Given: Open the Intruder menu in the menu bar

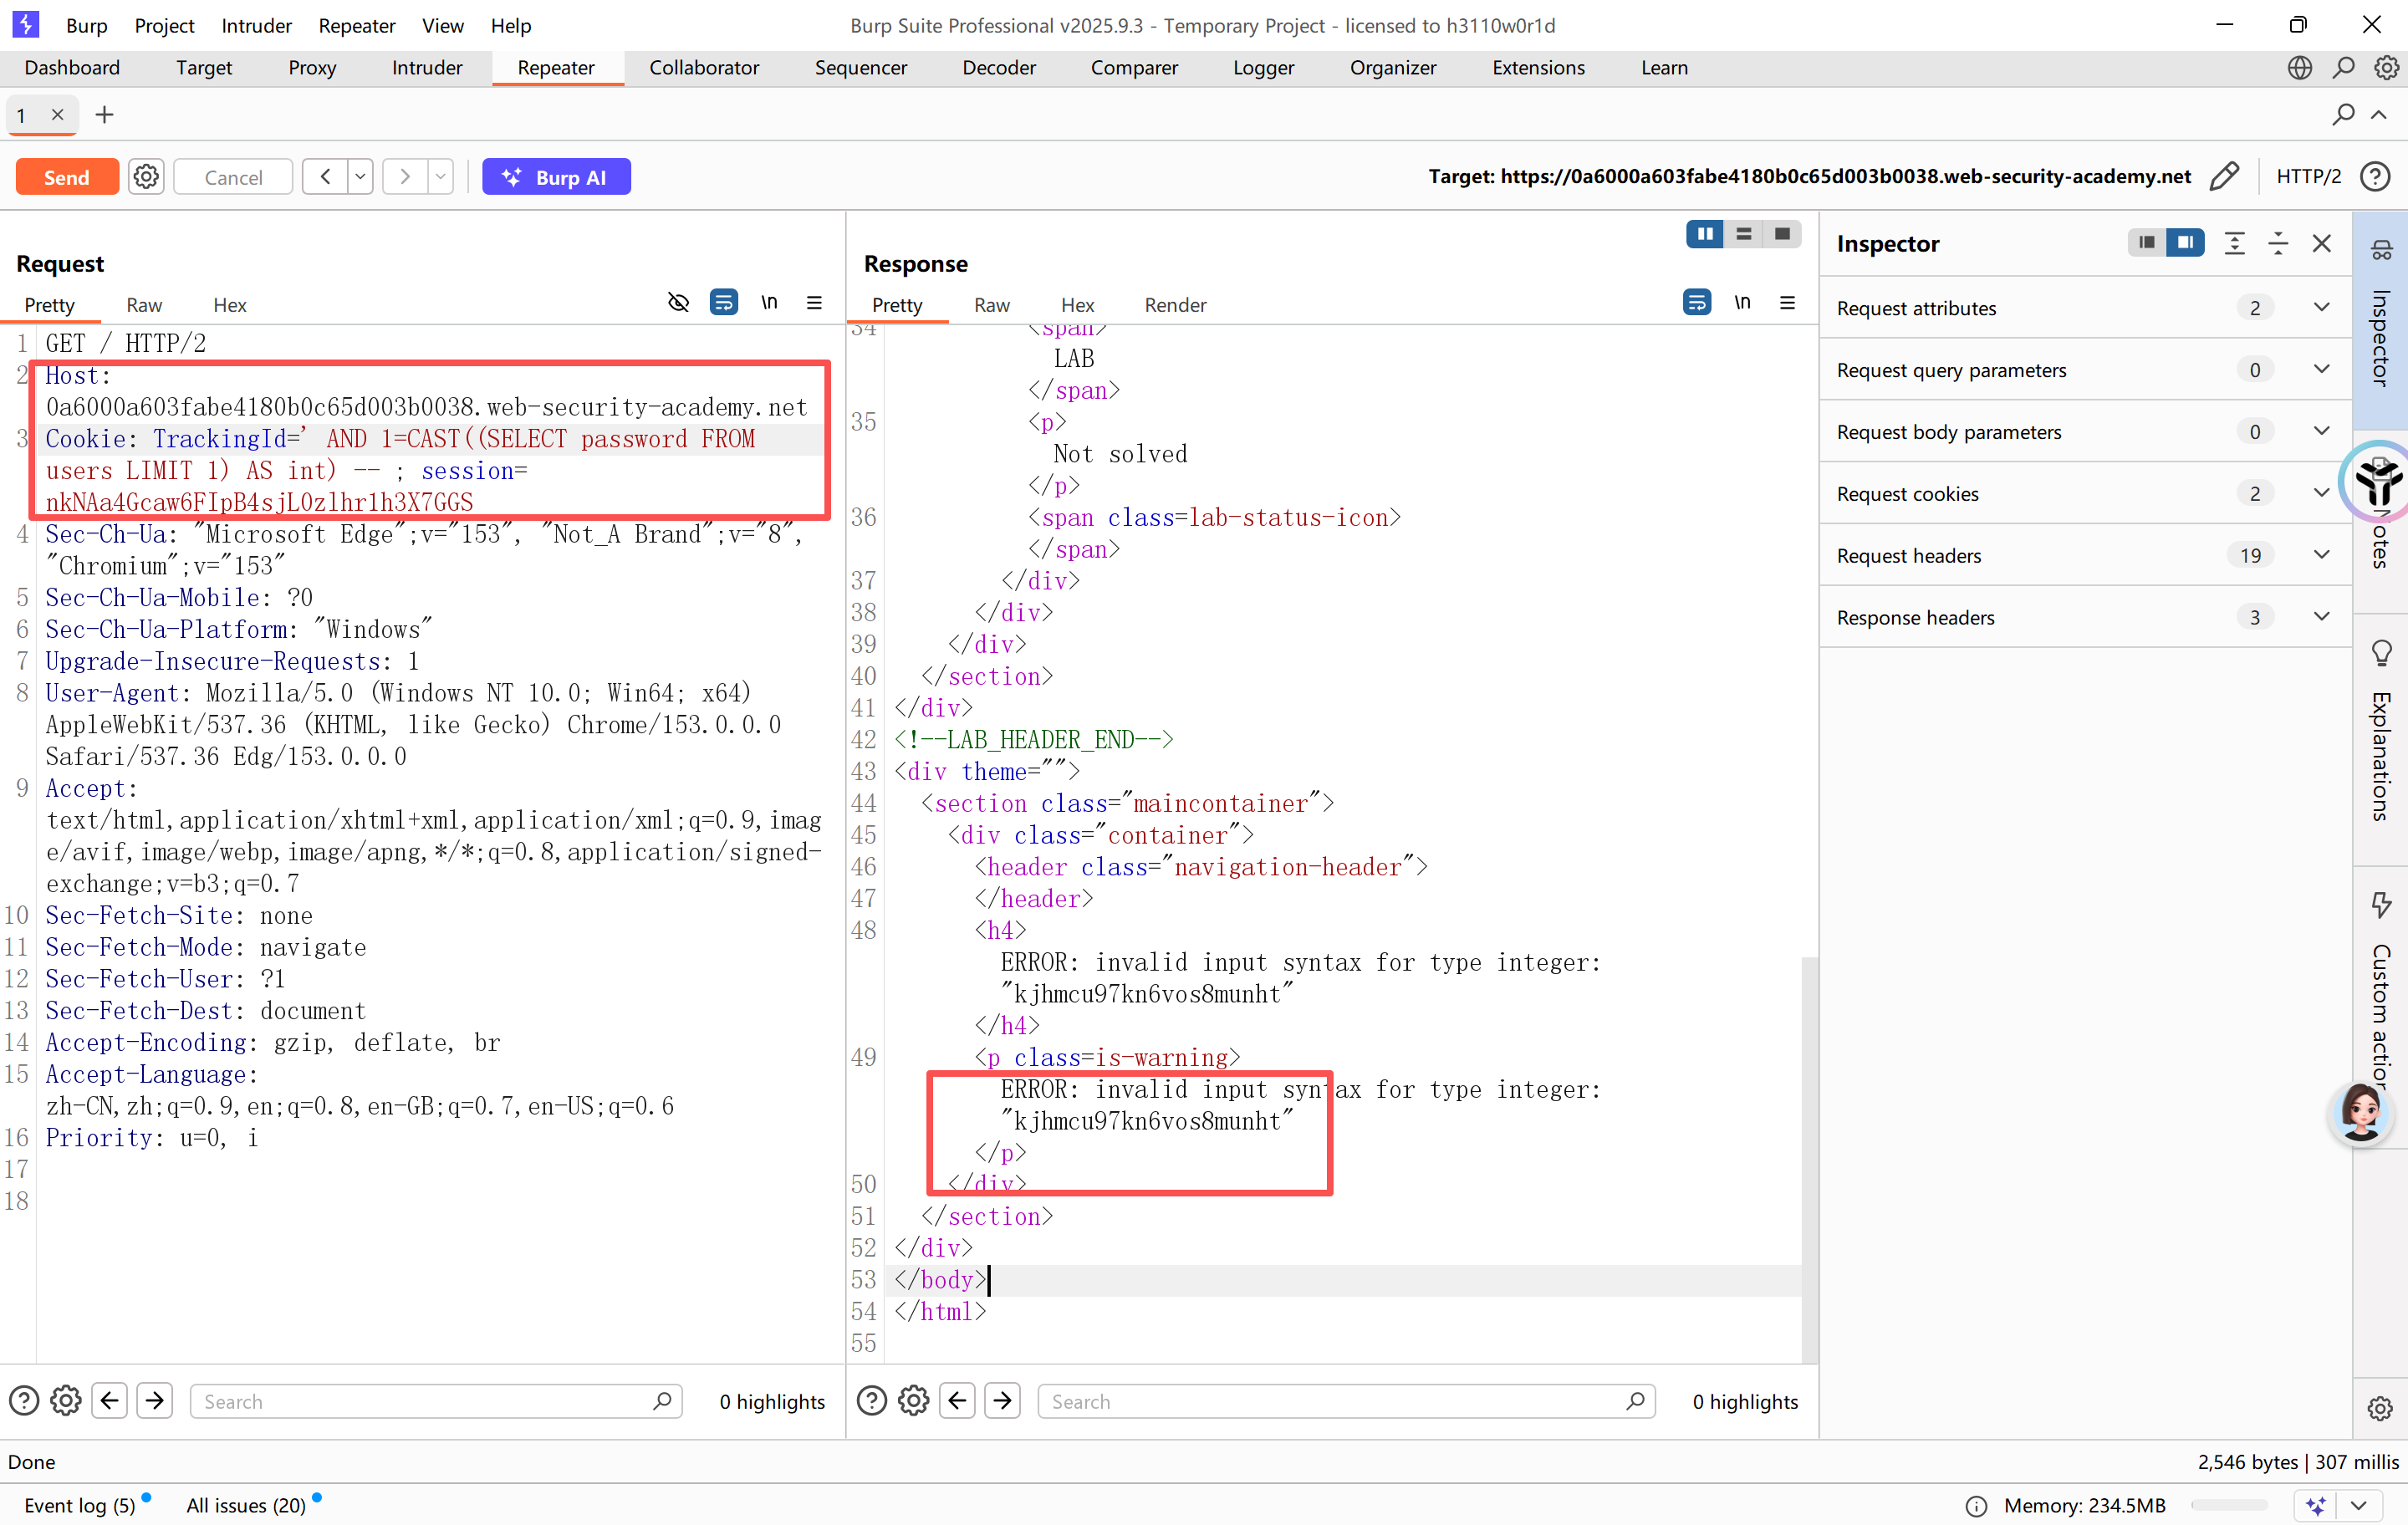Looking at the screenshot, I should pyautogui.click(x=256, y=25).
